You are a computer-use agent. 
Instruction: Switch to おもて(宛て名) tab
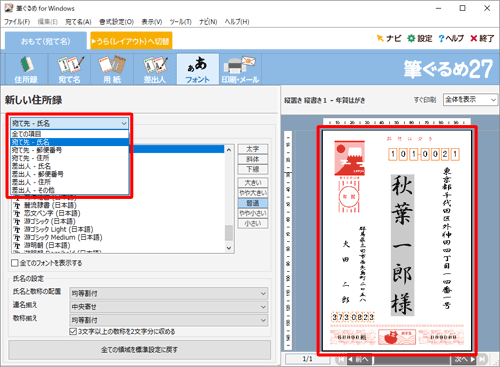click(46, 41)
